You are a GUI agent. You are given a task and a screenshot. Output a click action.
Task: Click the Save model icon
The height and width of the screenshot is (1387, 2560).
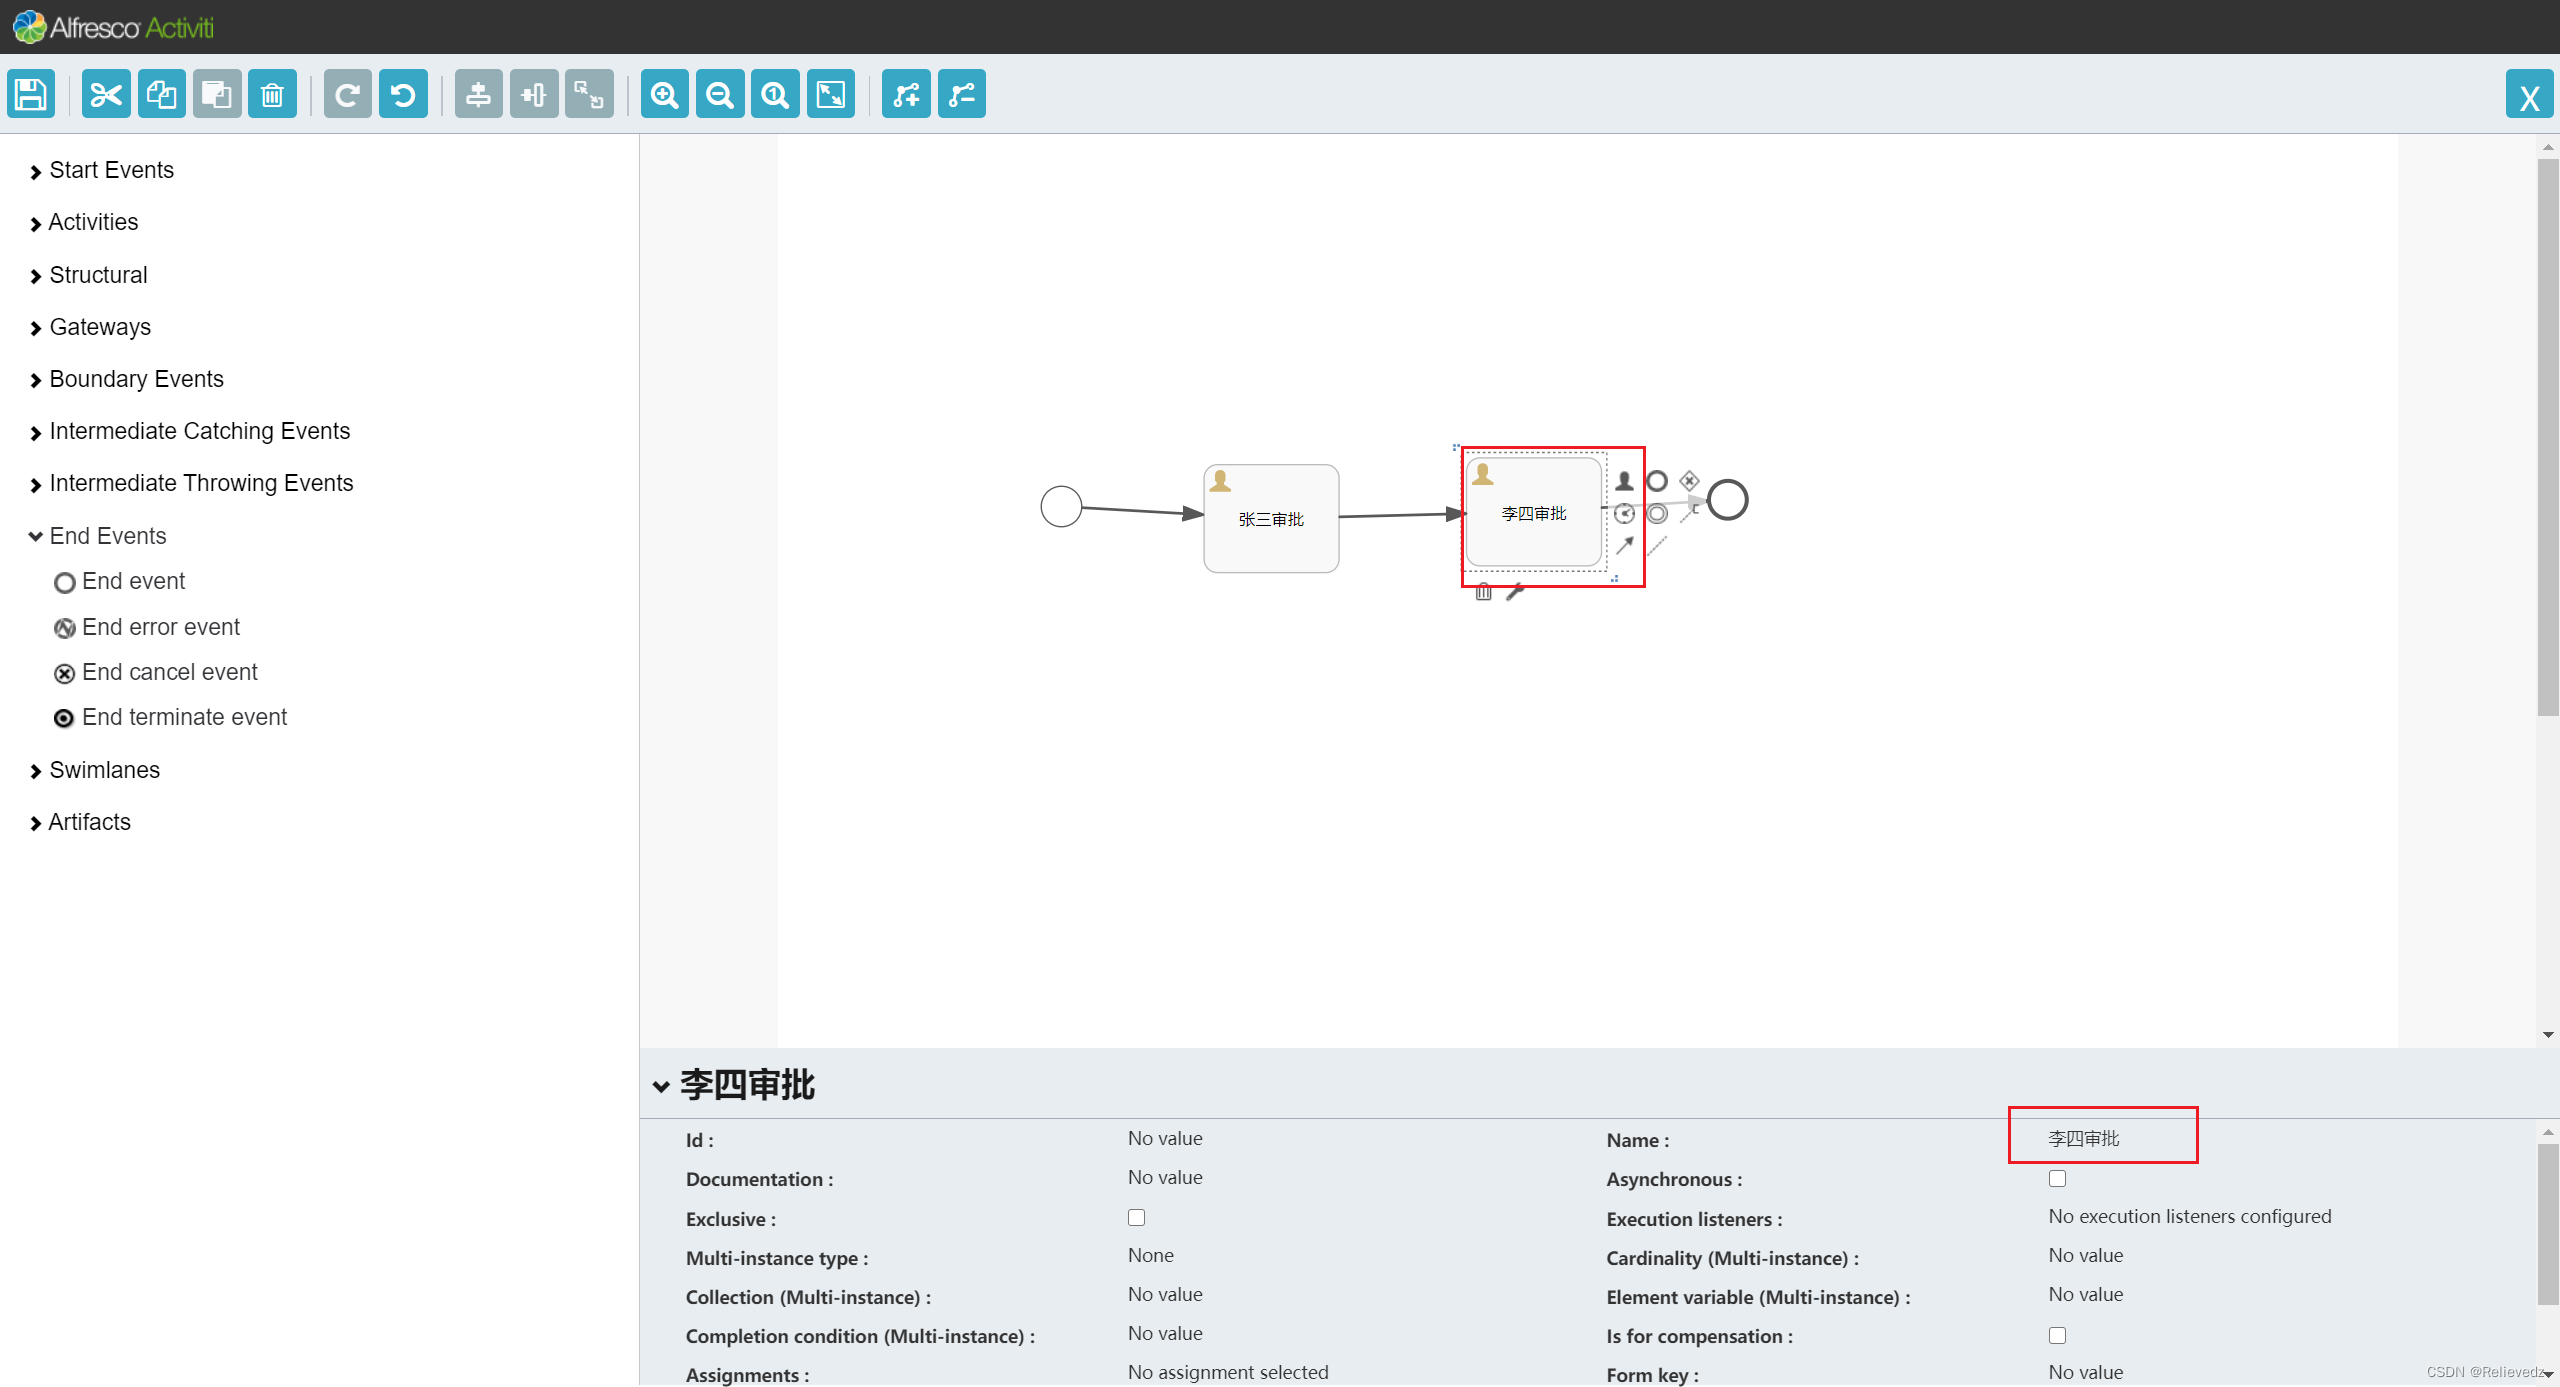[x=31, y=95]
